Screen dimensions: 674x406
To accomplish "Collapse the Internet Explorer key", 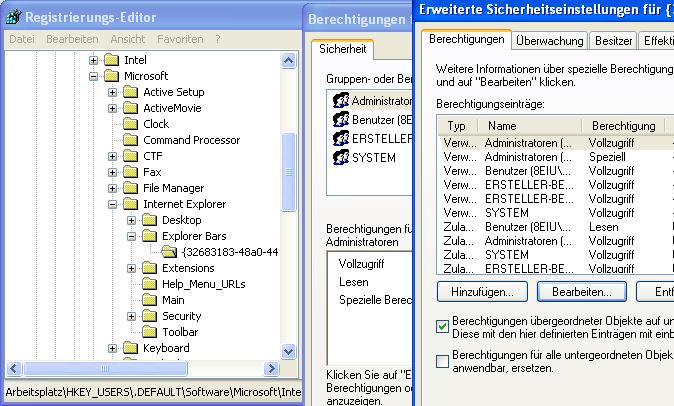I will click(x=112, y=205).
